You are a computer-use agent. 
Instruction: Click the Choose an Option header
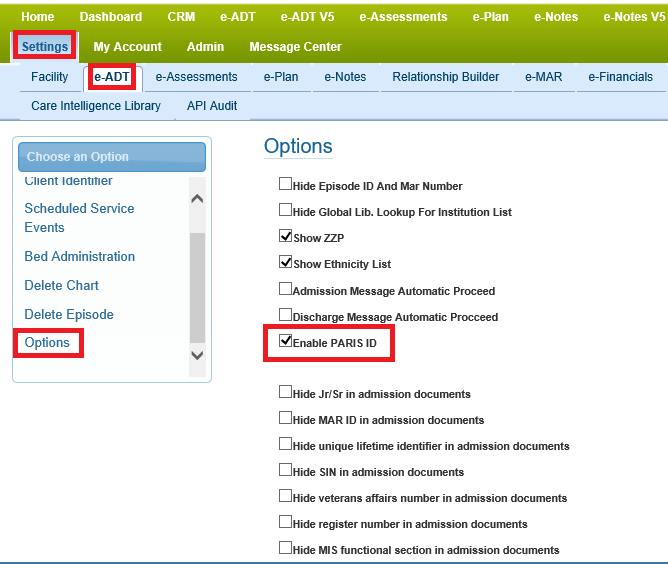[111, 157]
